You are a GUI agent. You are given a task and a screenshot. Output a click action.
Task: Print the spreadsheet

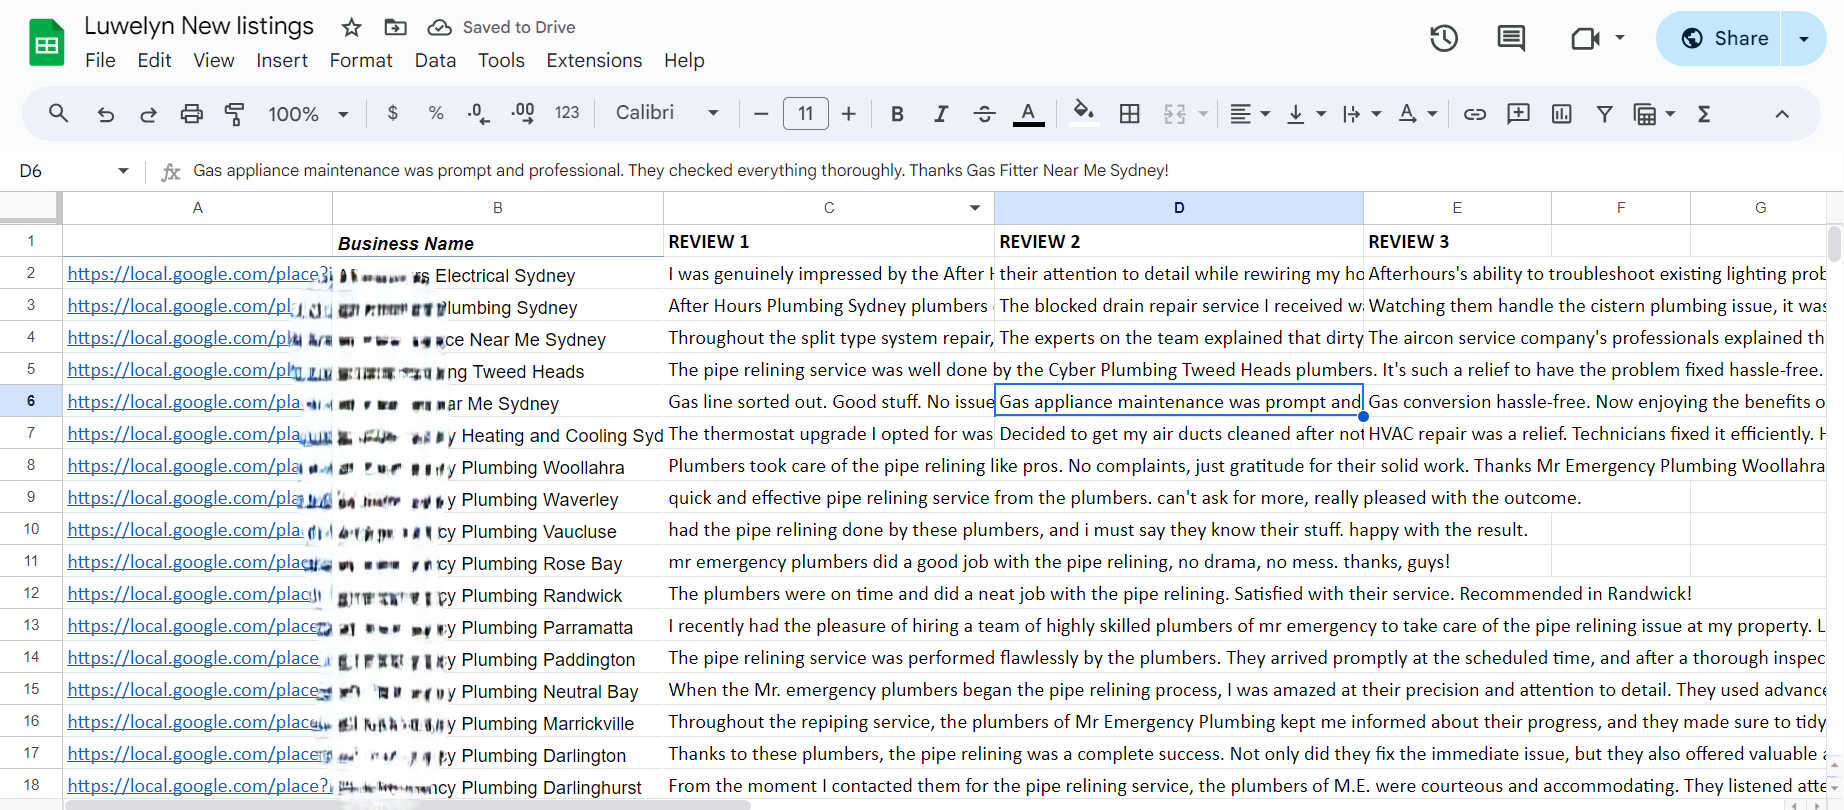(x=191, y=114)
